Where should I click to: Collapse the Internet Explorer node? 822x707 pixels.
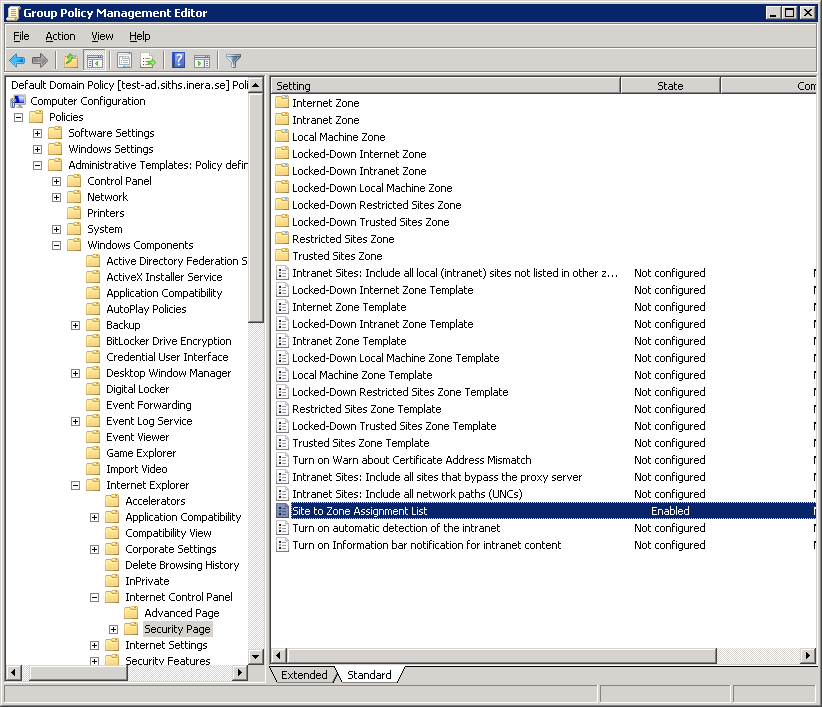(x=75, y=485)
